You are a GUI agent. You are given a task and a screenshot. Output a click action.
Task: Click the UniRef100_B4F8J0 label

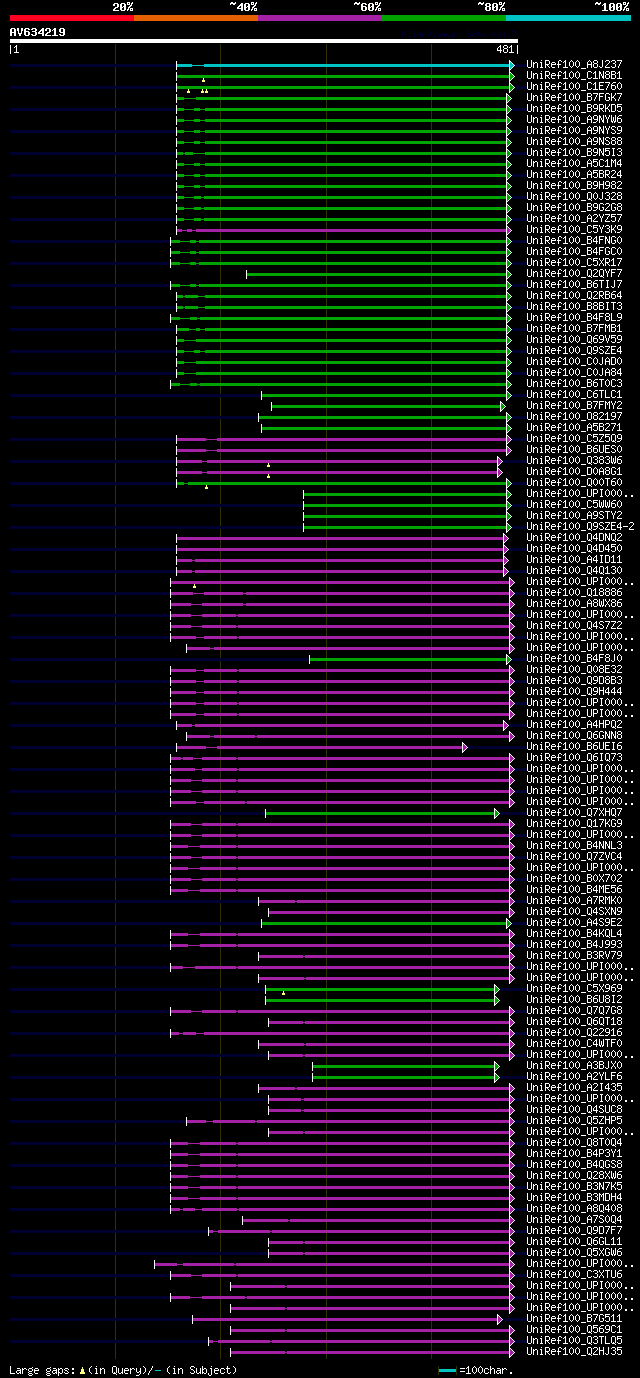[574, 658]
